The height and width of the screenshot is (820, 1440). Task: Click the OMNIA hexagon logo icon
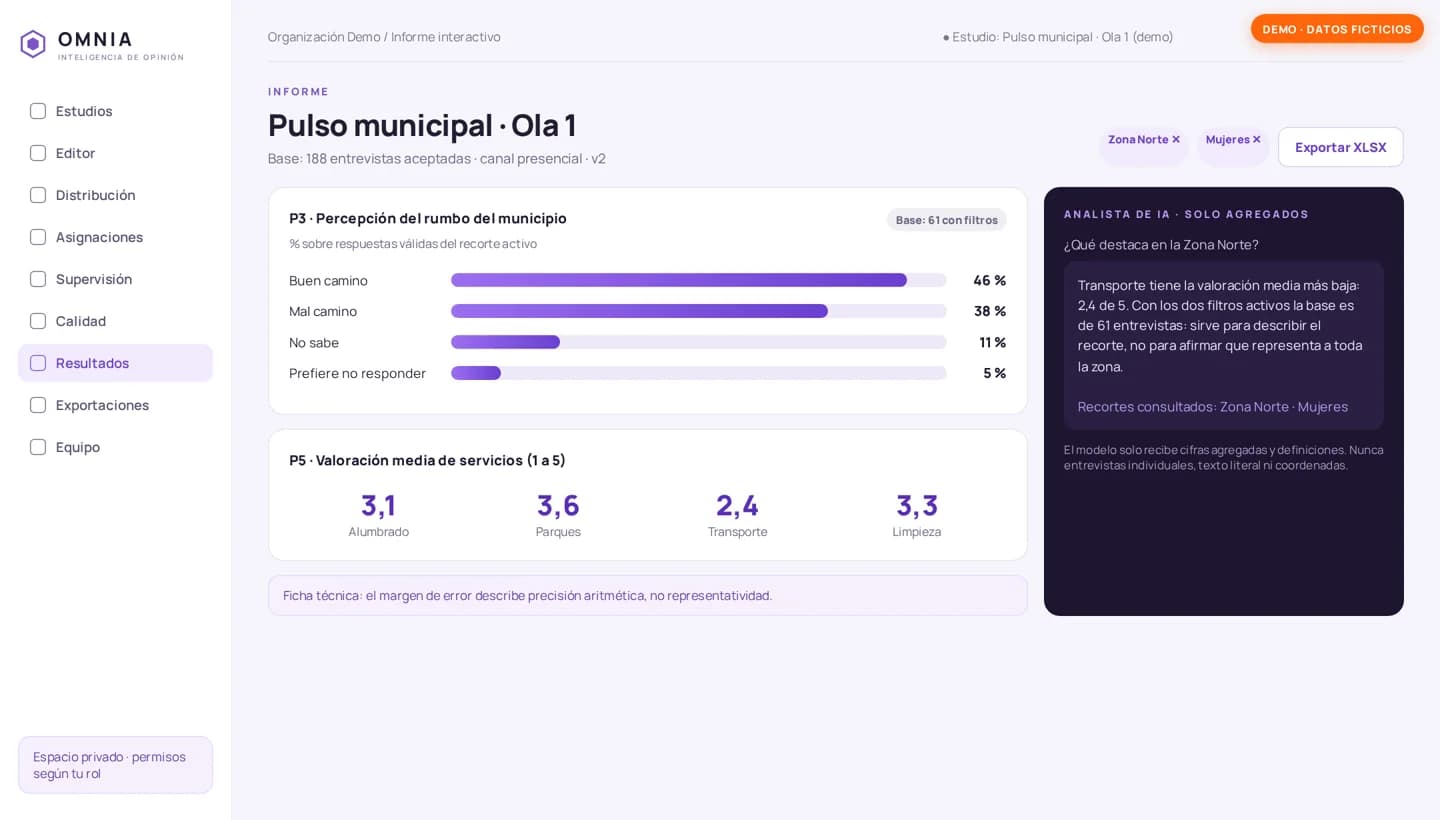point(33,44)
